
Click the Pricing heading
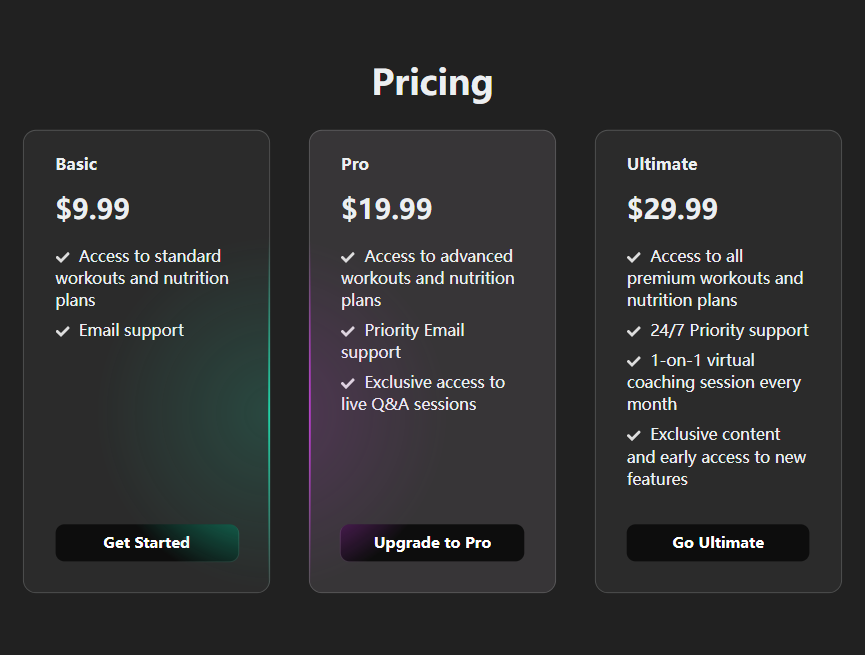pos(432,82)
